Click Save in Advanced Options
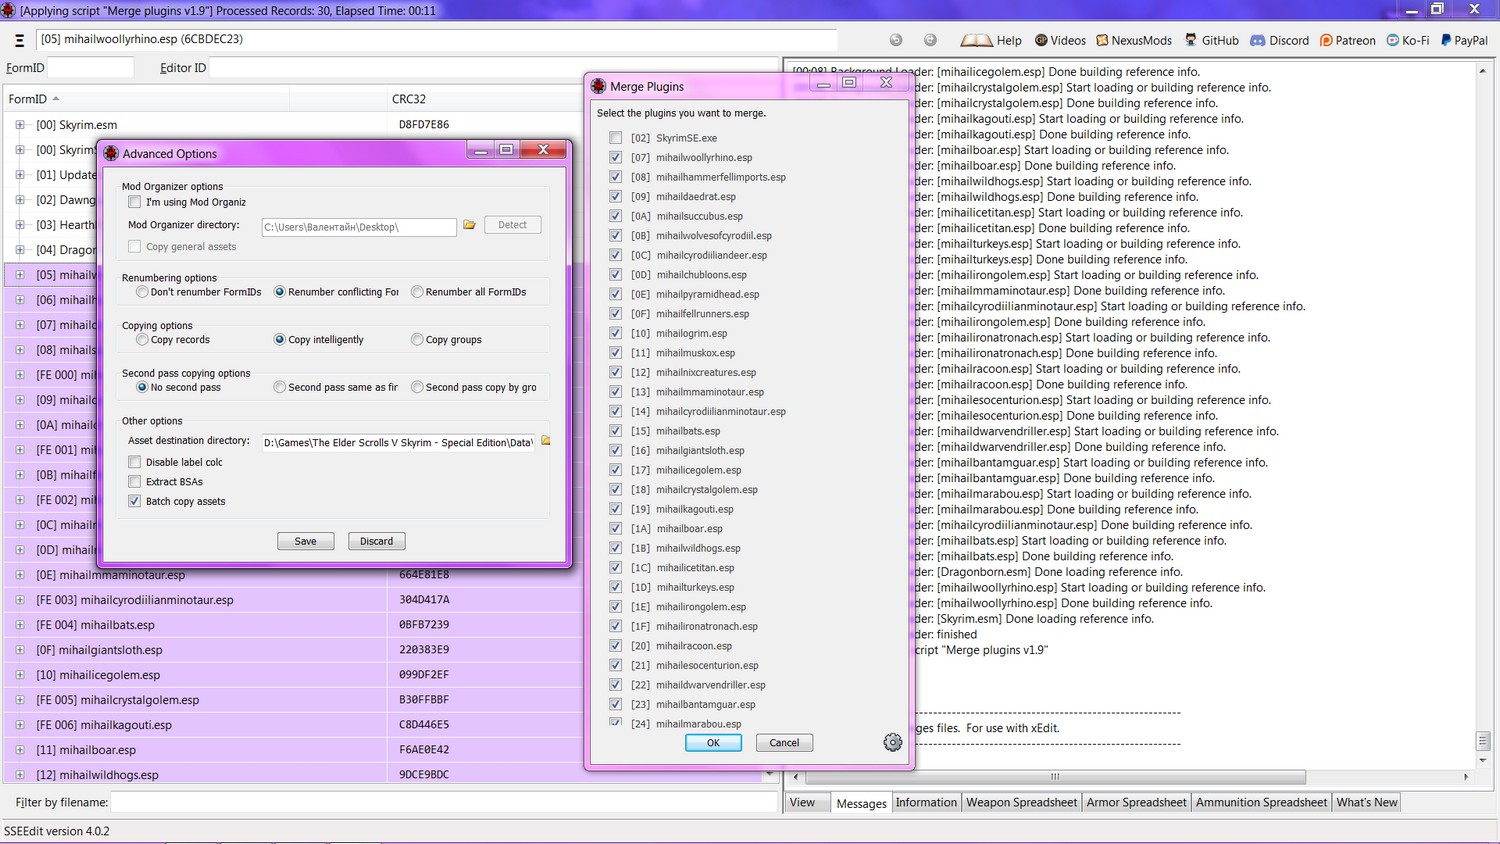This screenshot has height=844, width=1500. [x=305, y=541]
